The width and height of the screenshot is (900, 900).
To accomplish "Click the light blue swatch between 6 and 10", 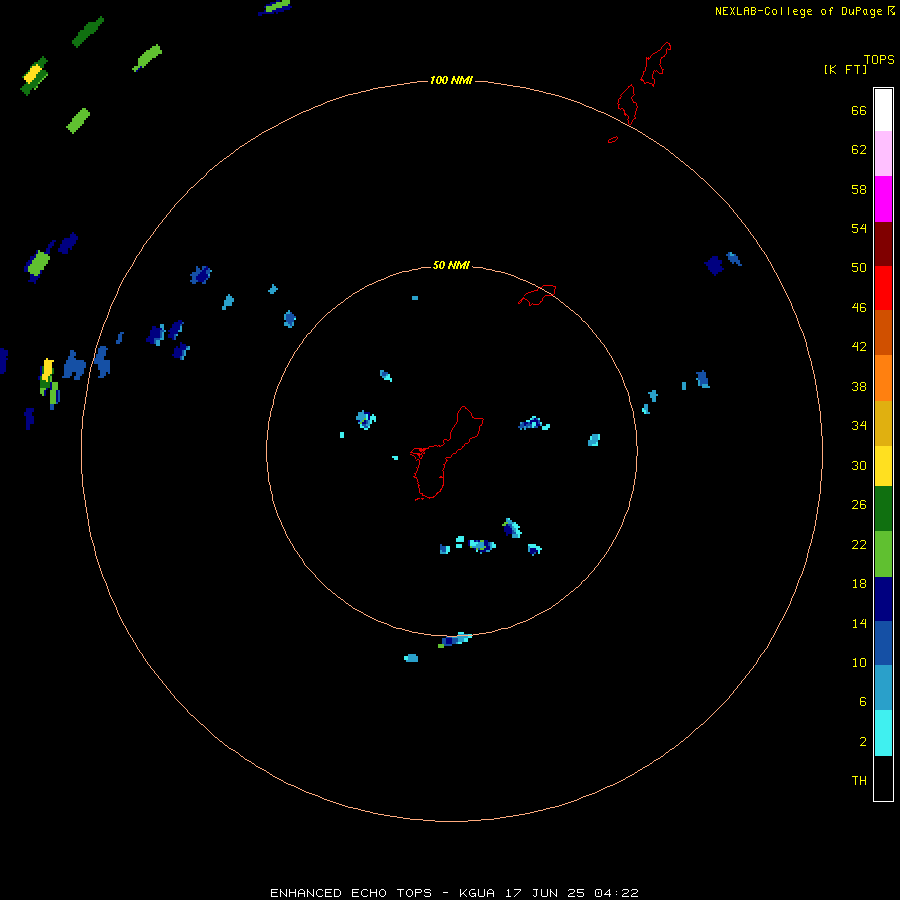I will [883, 687].
